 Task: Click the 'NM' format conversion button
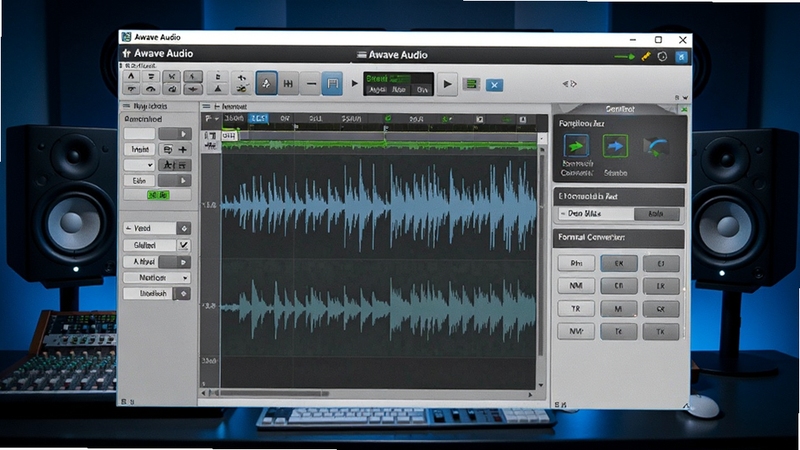coord(576,286)
